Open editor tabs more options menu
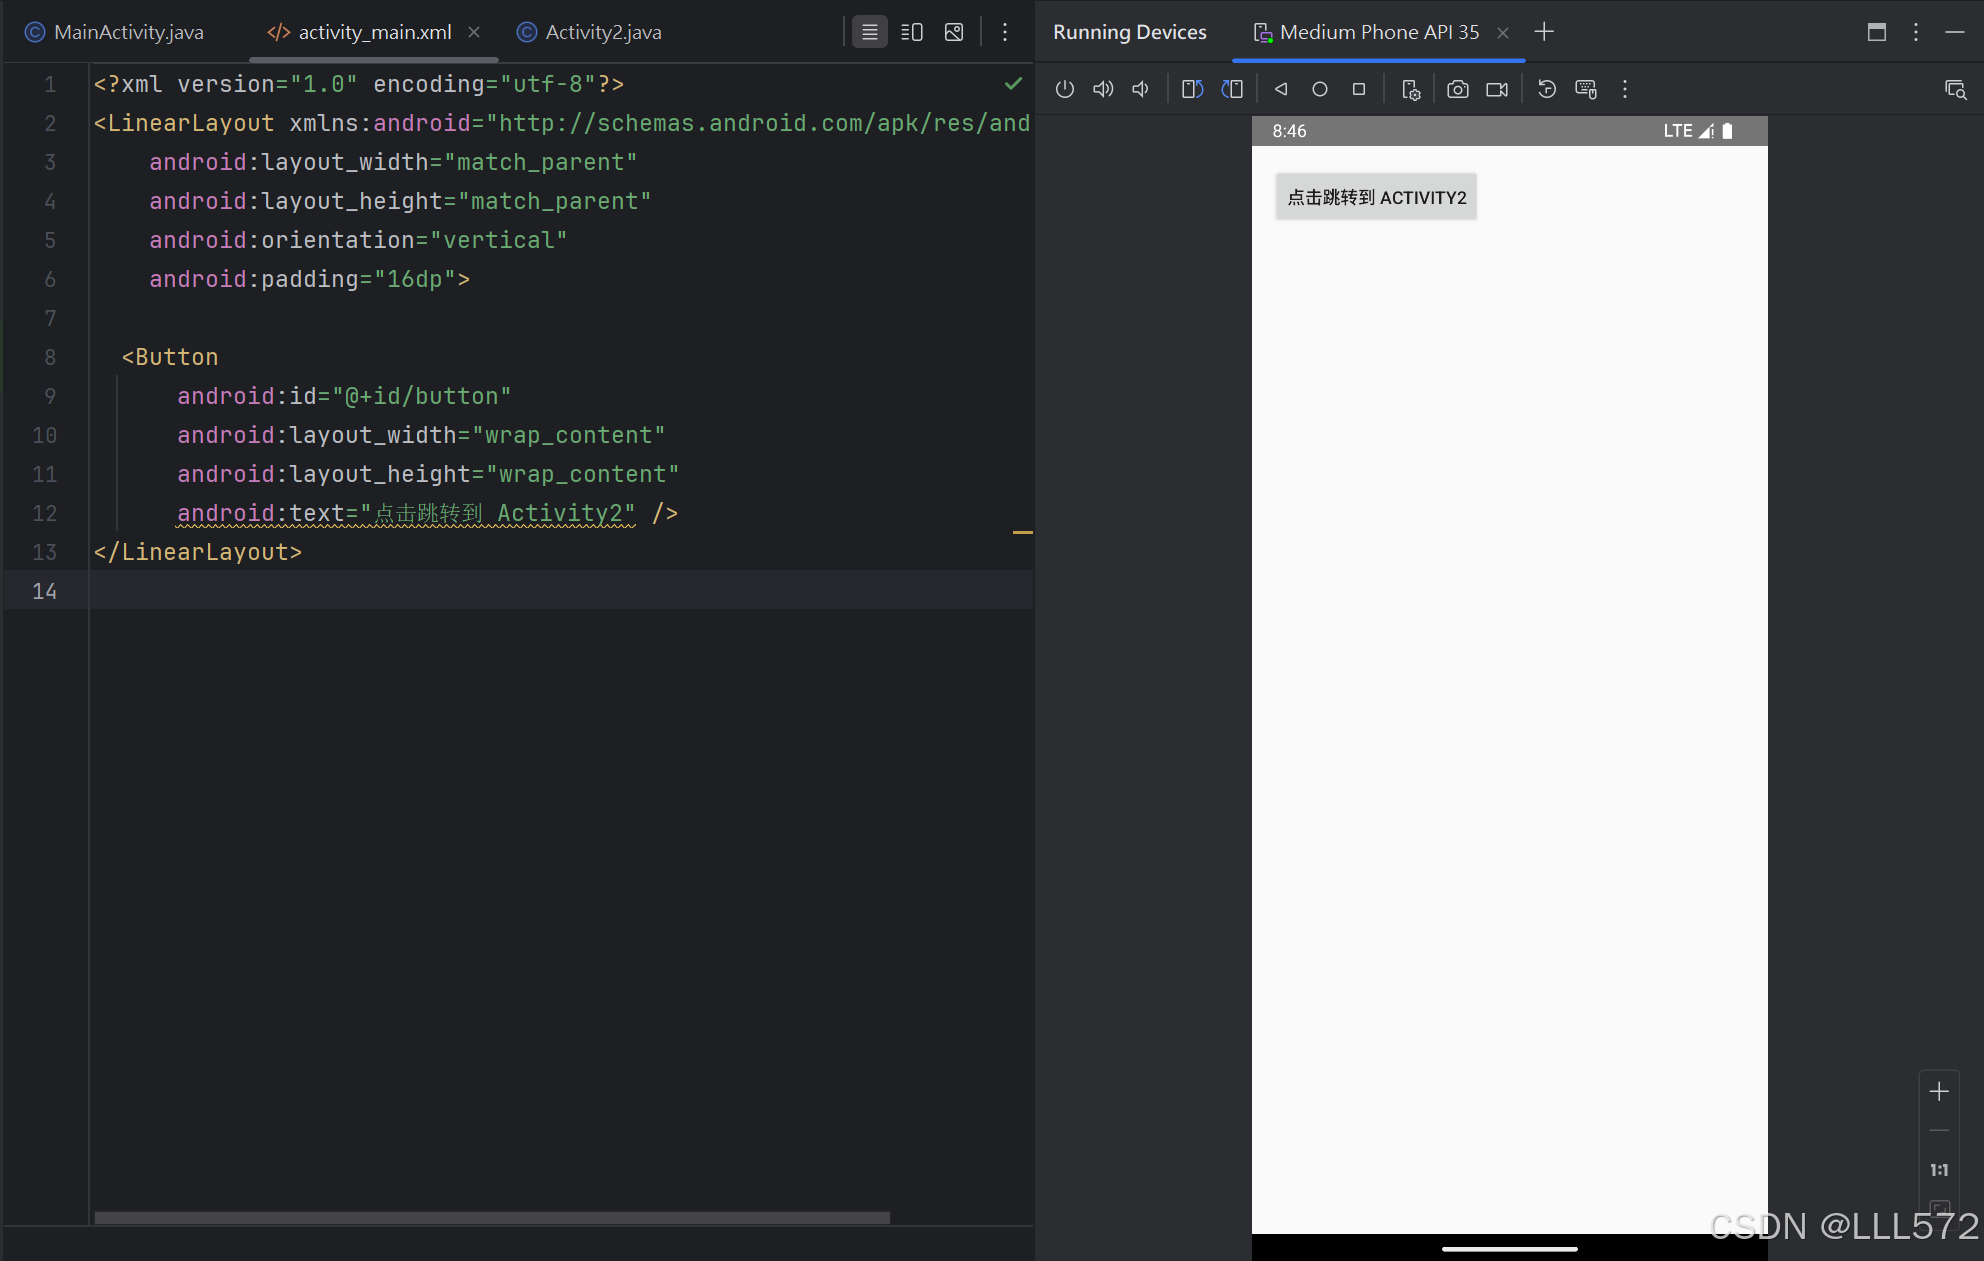This screenshot has width=1984, height=1261. (x=1005, y=32)
